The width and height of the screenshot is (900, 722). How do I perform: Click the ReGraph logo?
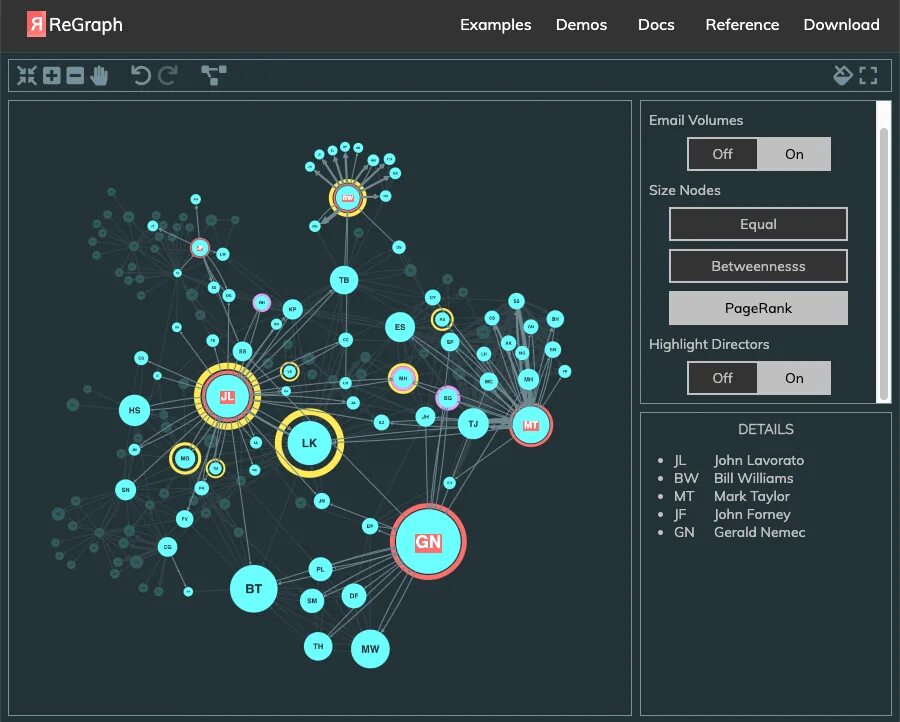tap(75, 25)
